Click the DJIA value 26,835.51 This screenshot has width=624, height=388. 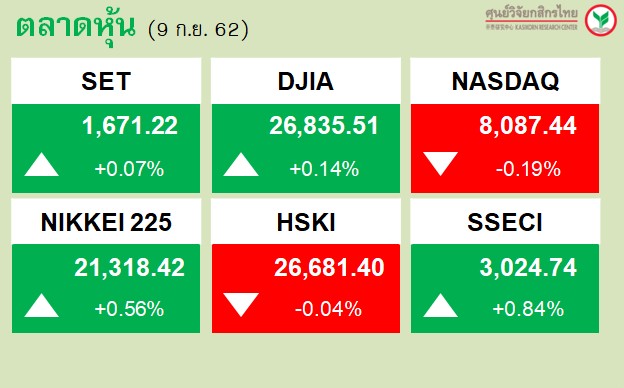point(324,126)
